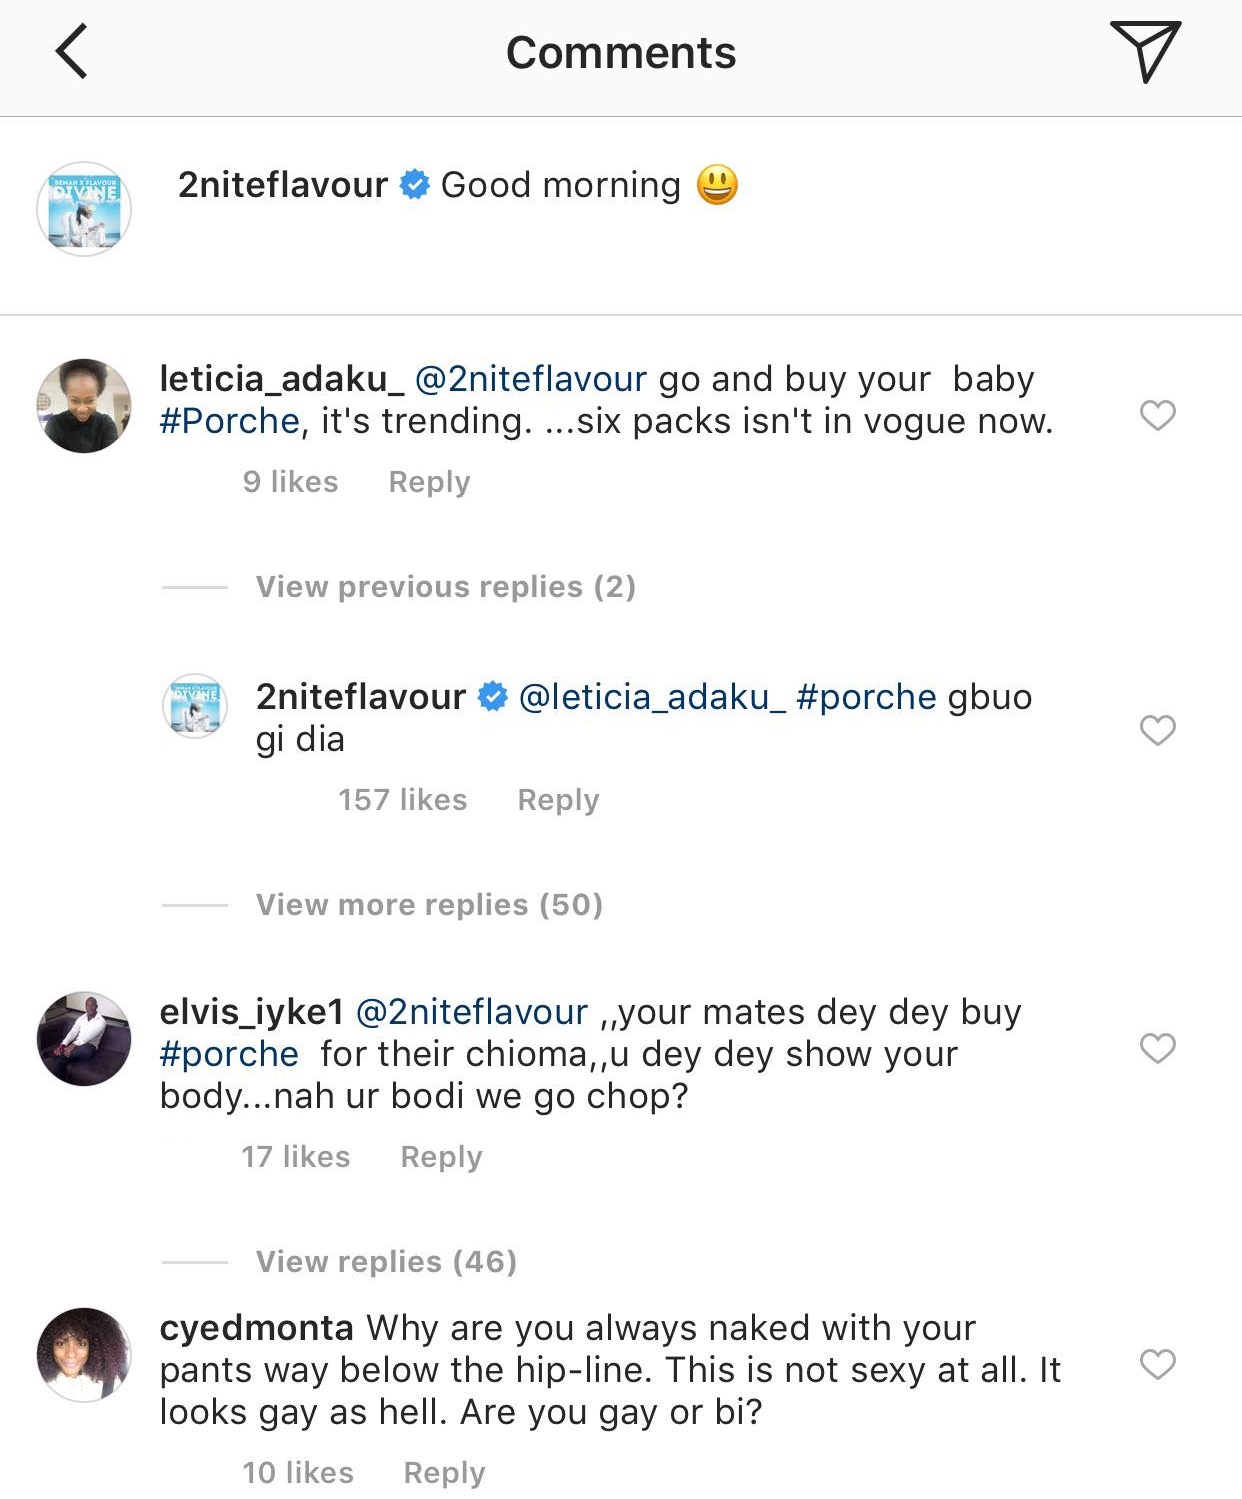This screenshot has width=1242, height=1499.
Task: Open the direct message paper plane icon
Action: tap(1145, 51)
